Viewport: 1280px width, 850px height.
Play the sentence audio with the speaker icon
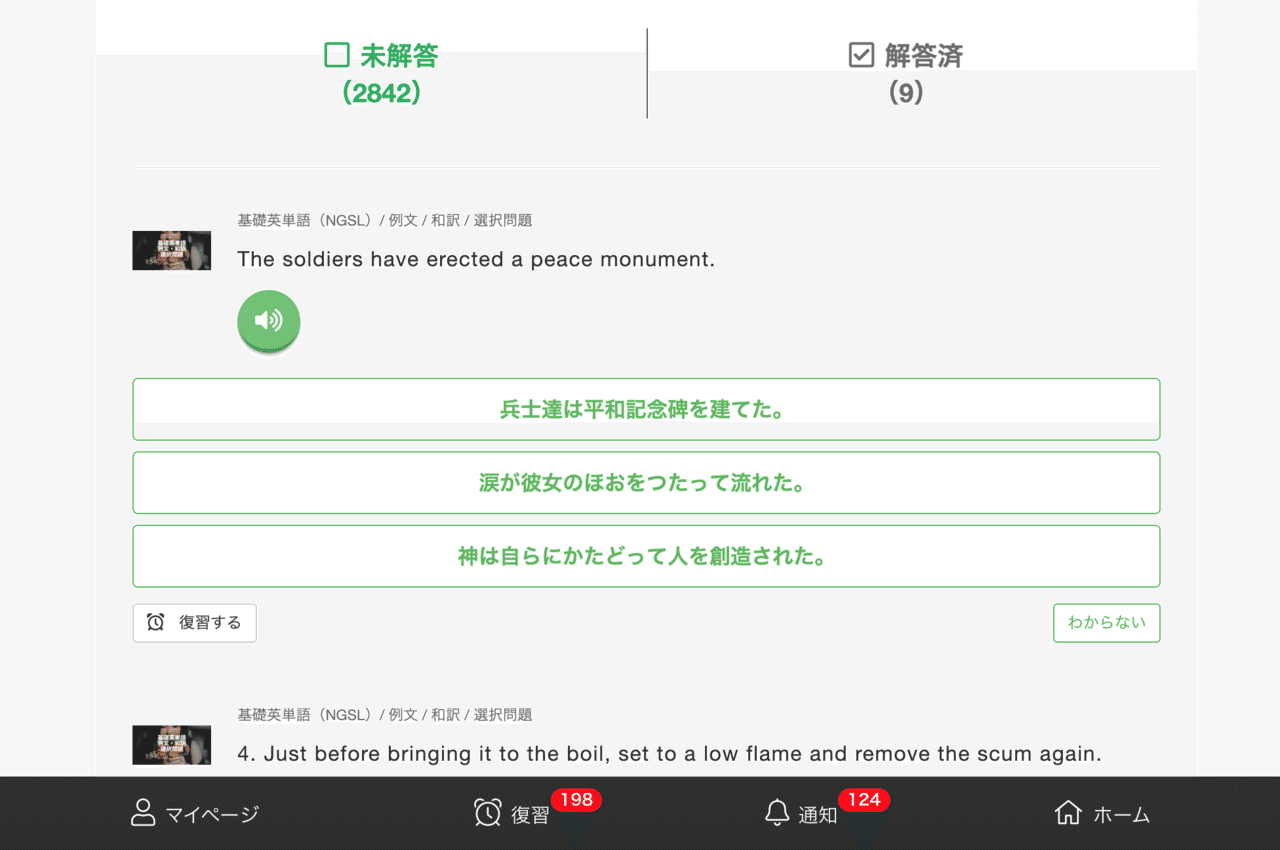[x=268, y=322]
